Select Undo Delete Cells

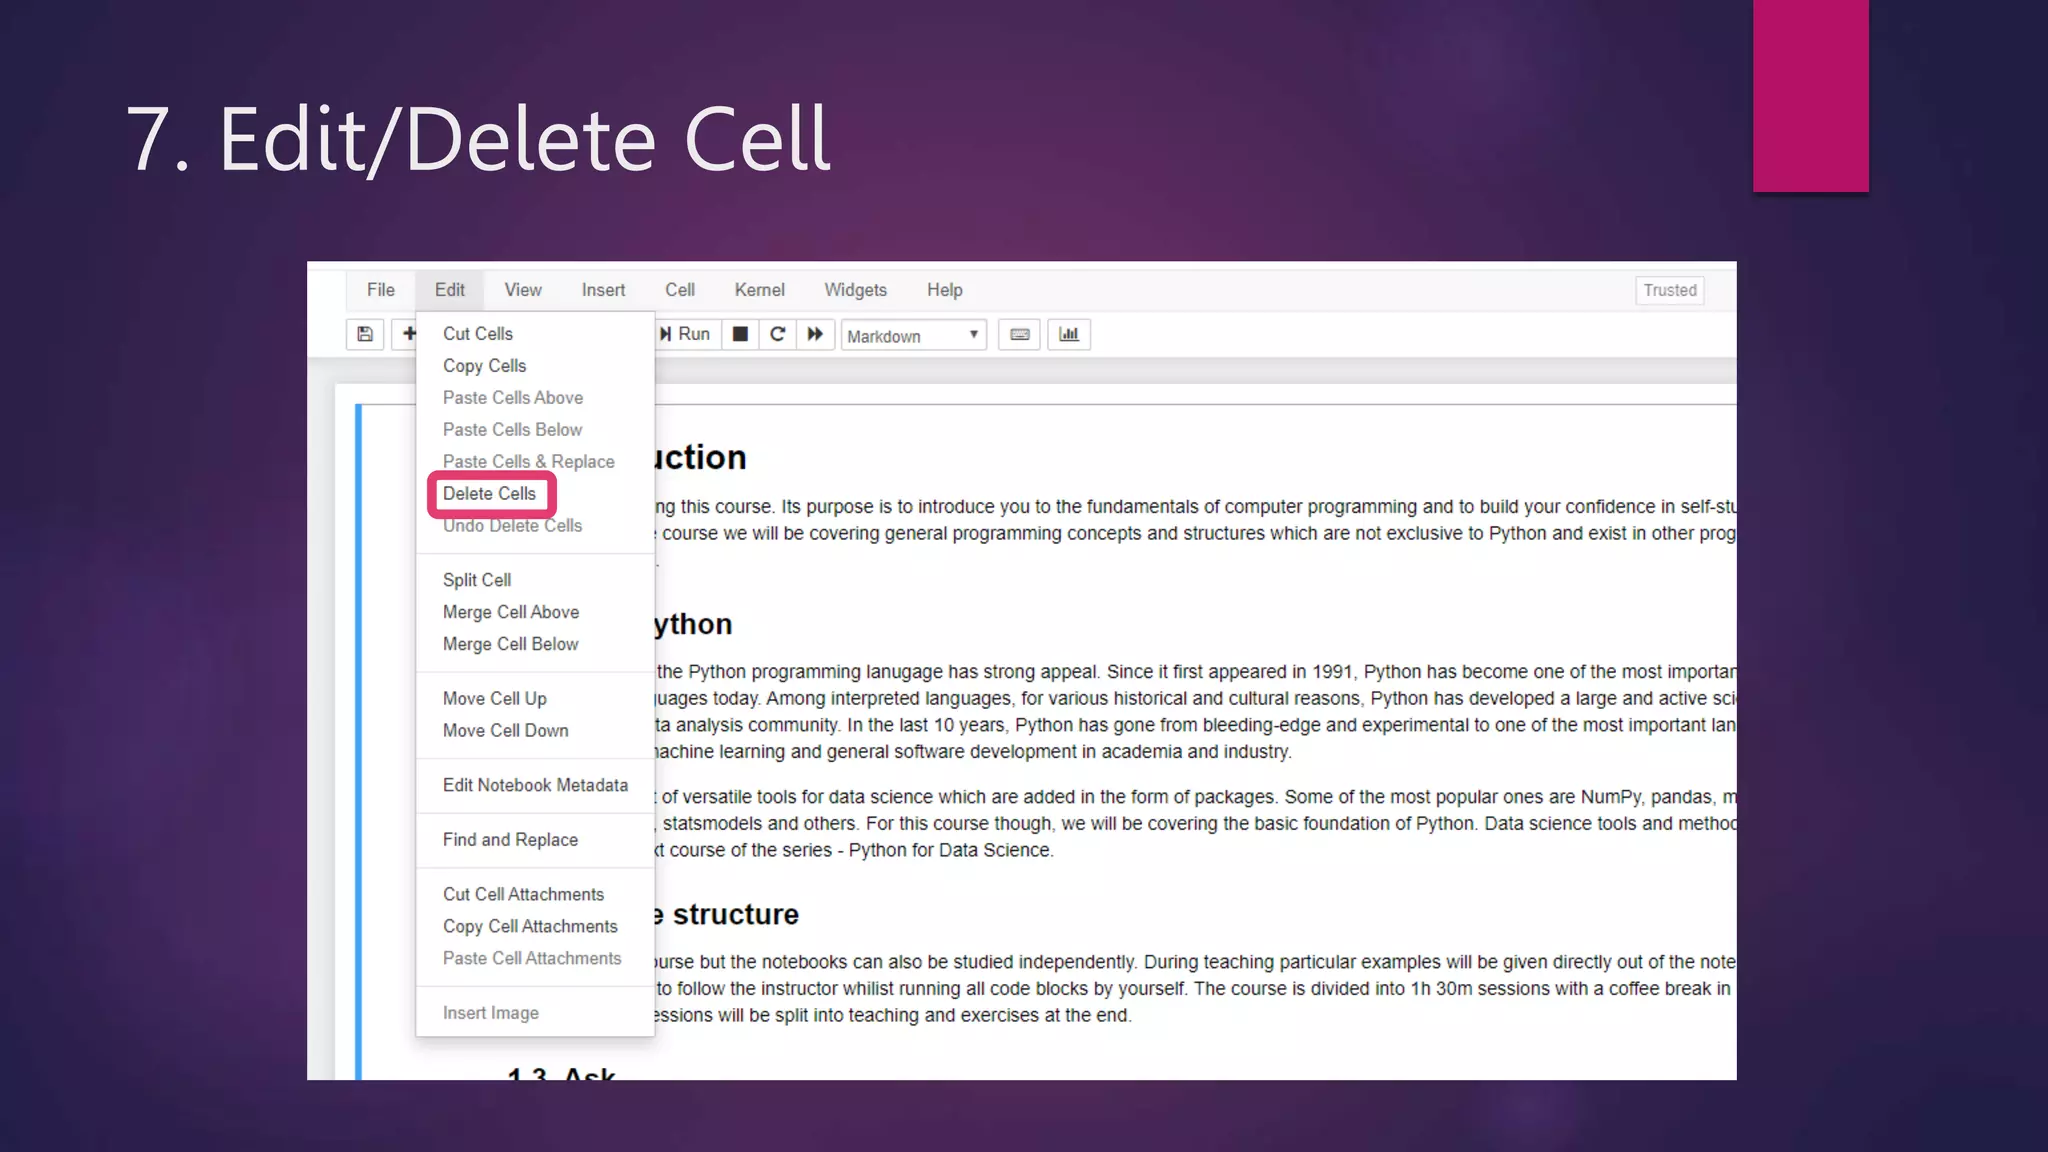tap(535, 526)
